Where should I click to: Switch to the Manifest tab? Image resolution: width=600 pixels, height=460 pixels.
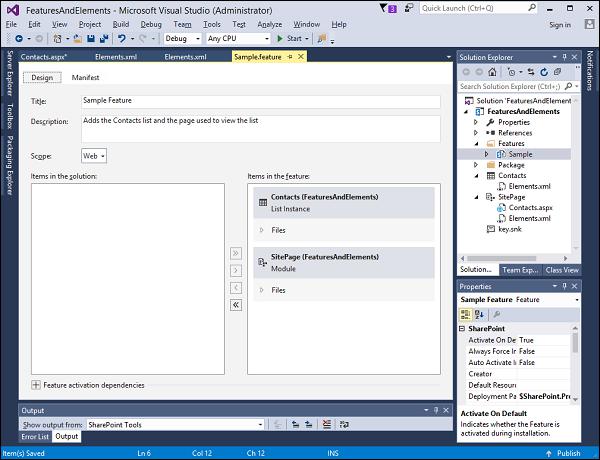coord(85,77)
